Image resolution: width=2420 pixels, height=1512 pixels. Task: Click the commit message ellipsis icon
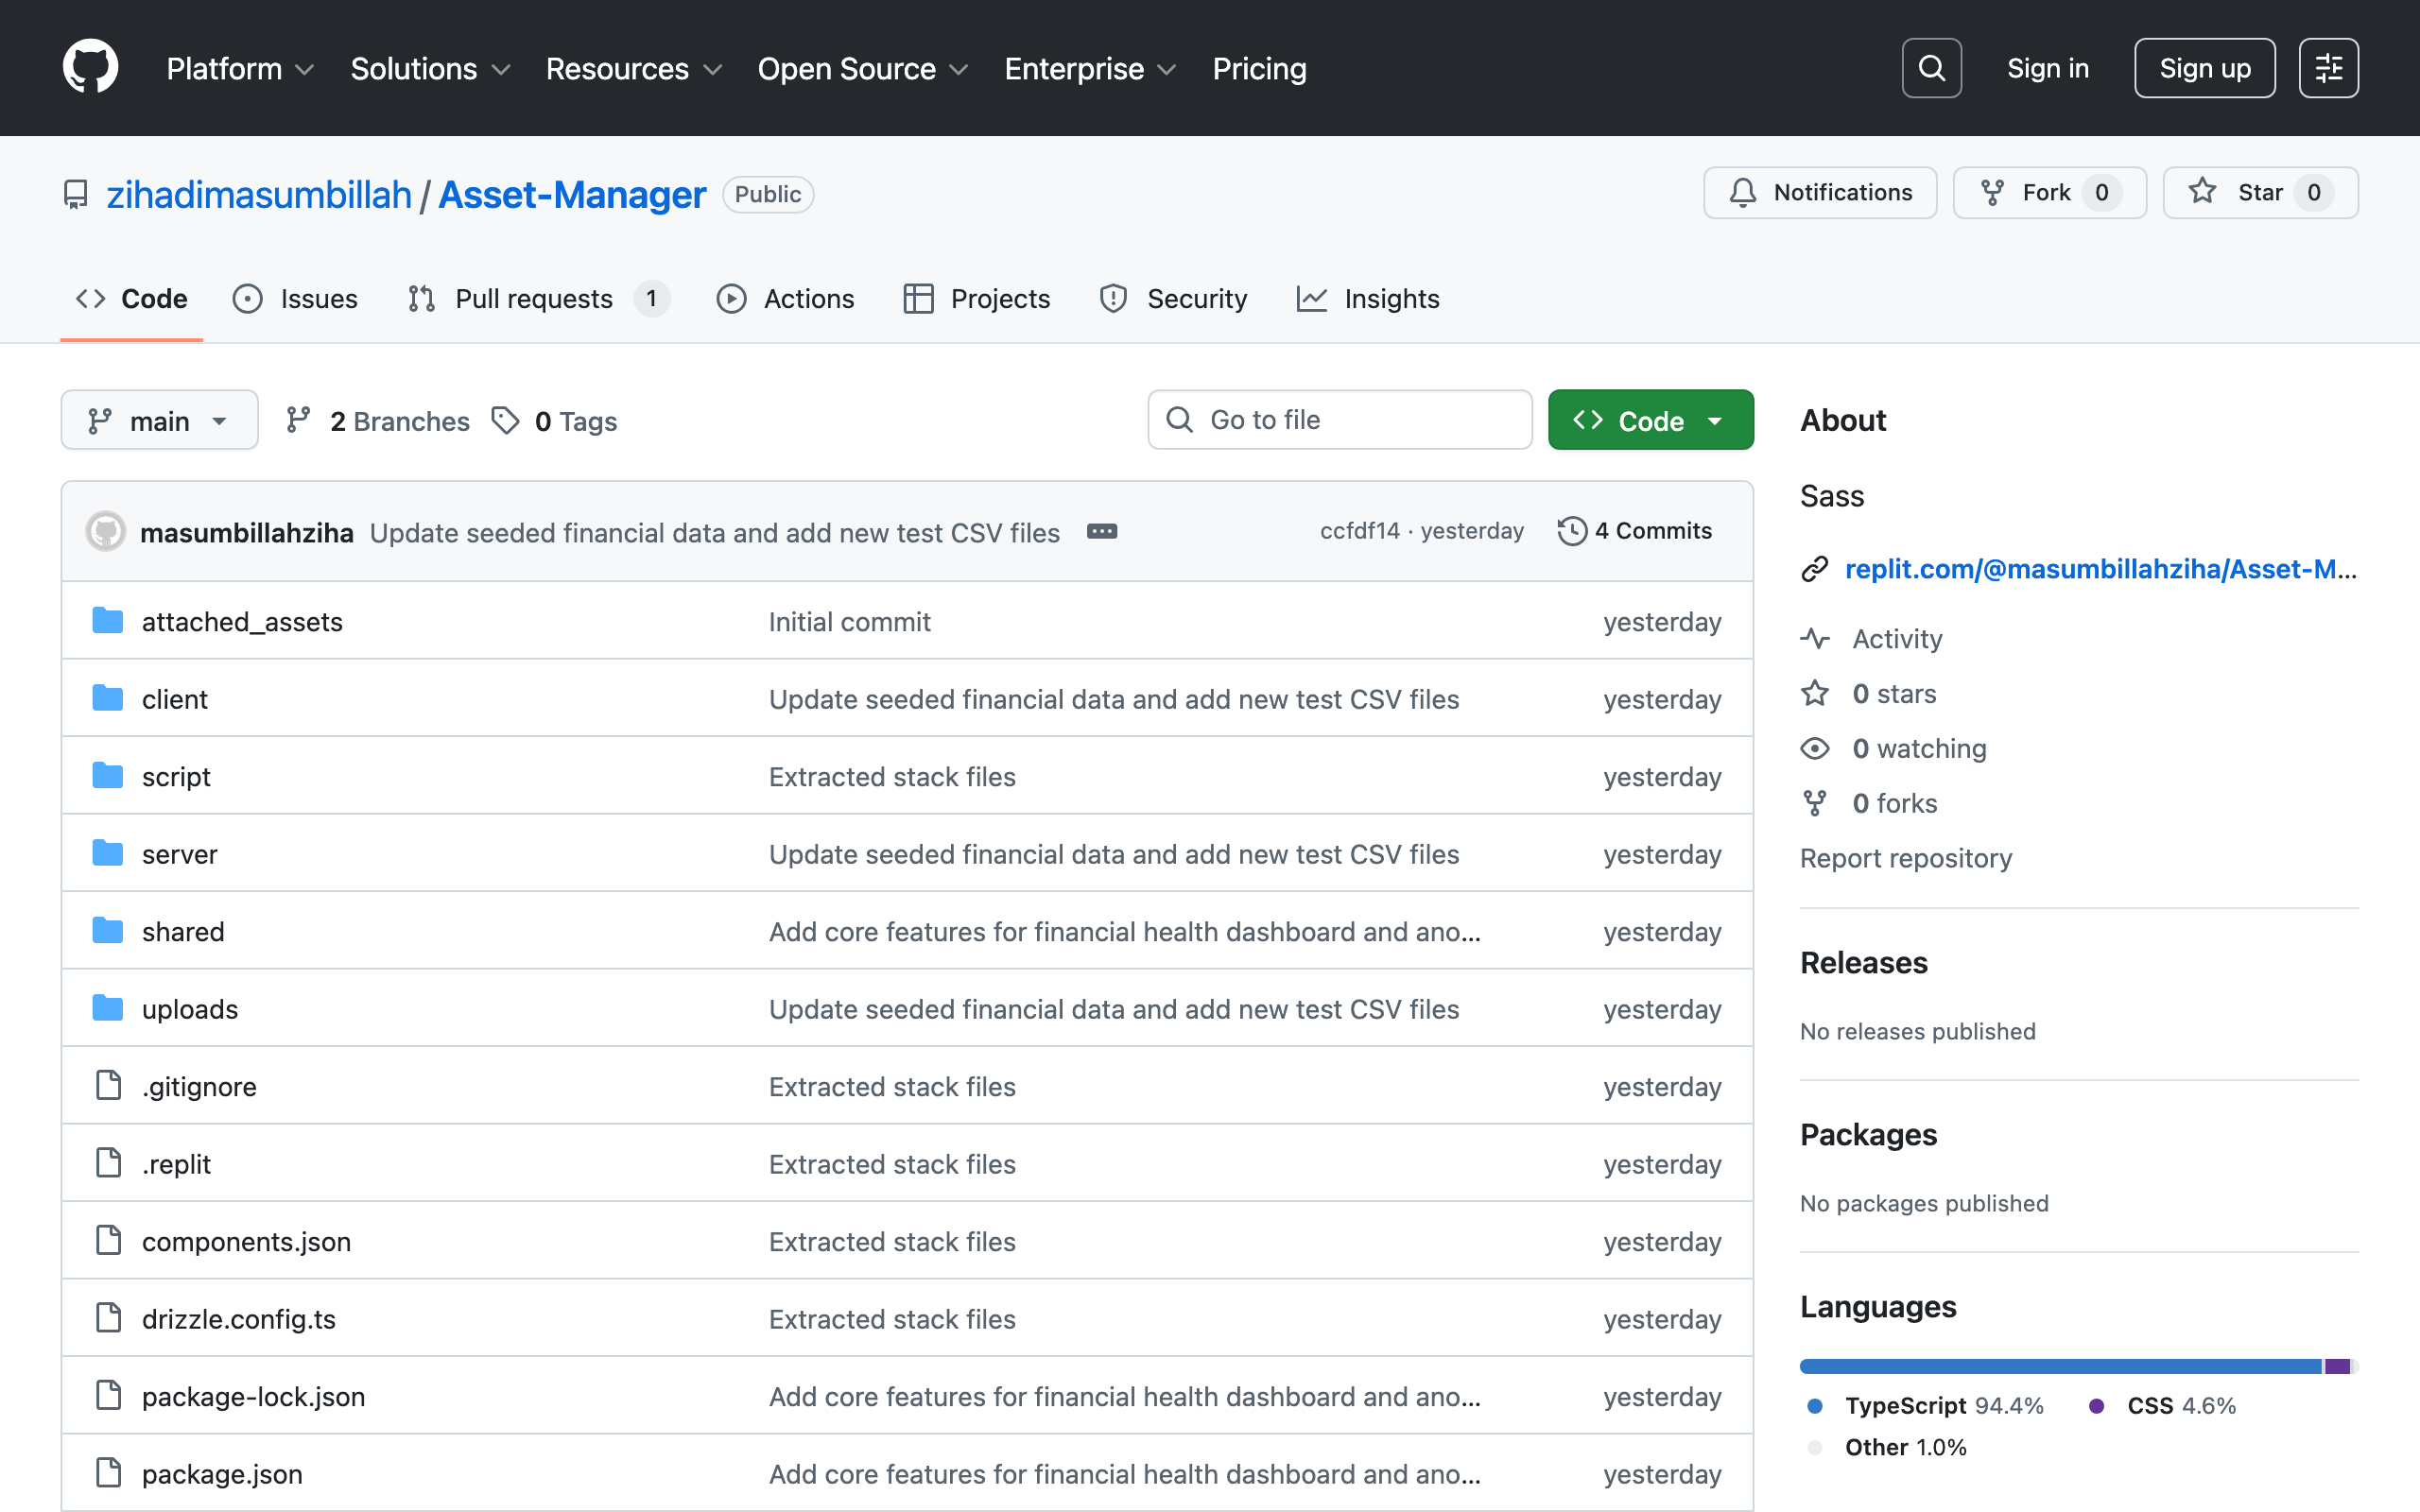[1101, 531]
